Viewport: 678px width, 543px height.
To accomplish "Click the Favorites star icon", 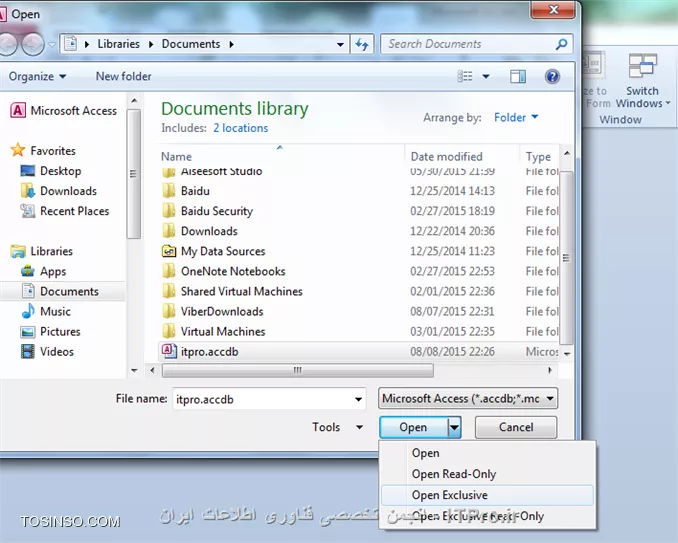I will 18,150.
